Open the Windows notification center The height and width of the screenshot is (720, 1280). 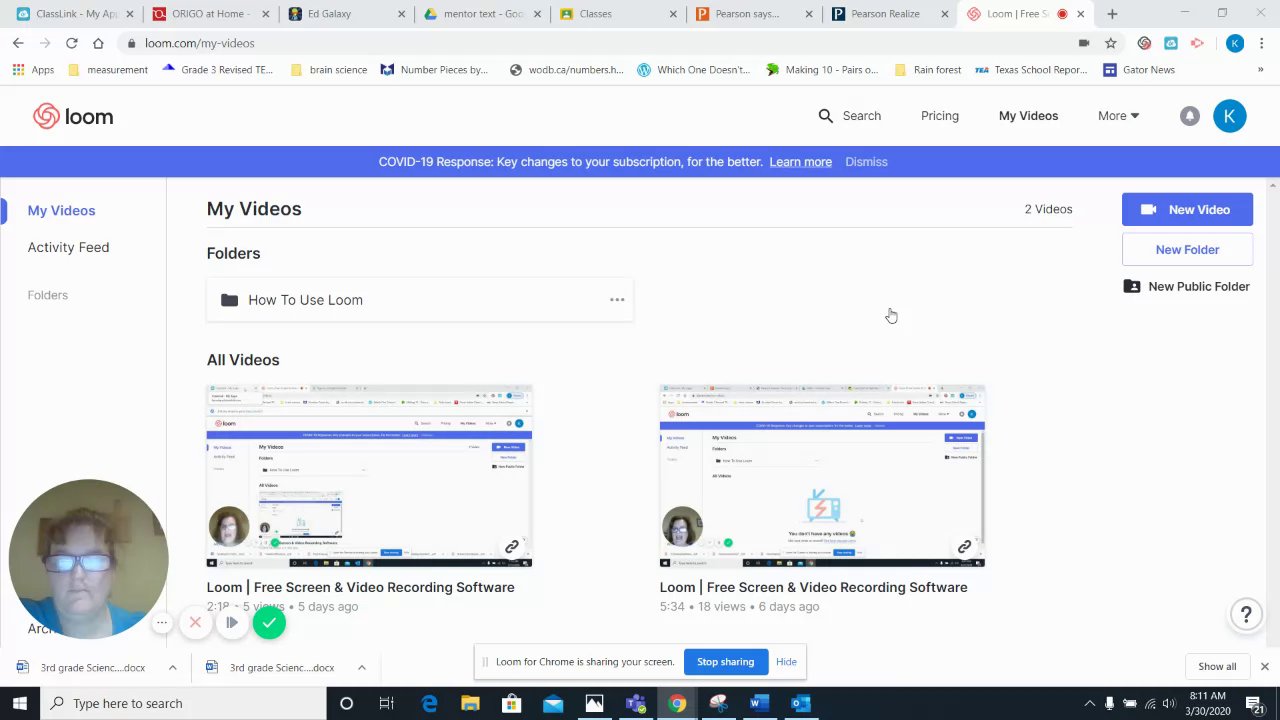pyautogui.click(x=1254, y=703)
